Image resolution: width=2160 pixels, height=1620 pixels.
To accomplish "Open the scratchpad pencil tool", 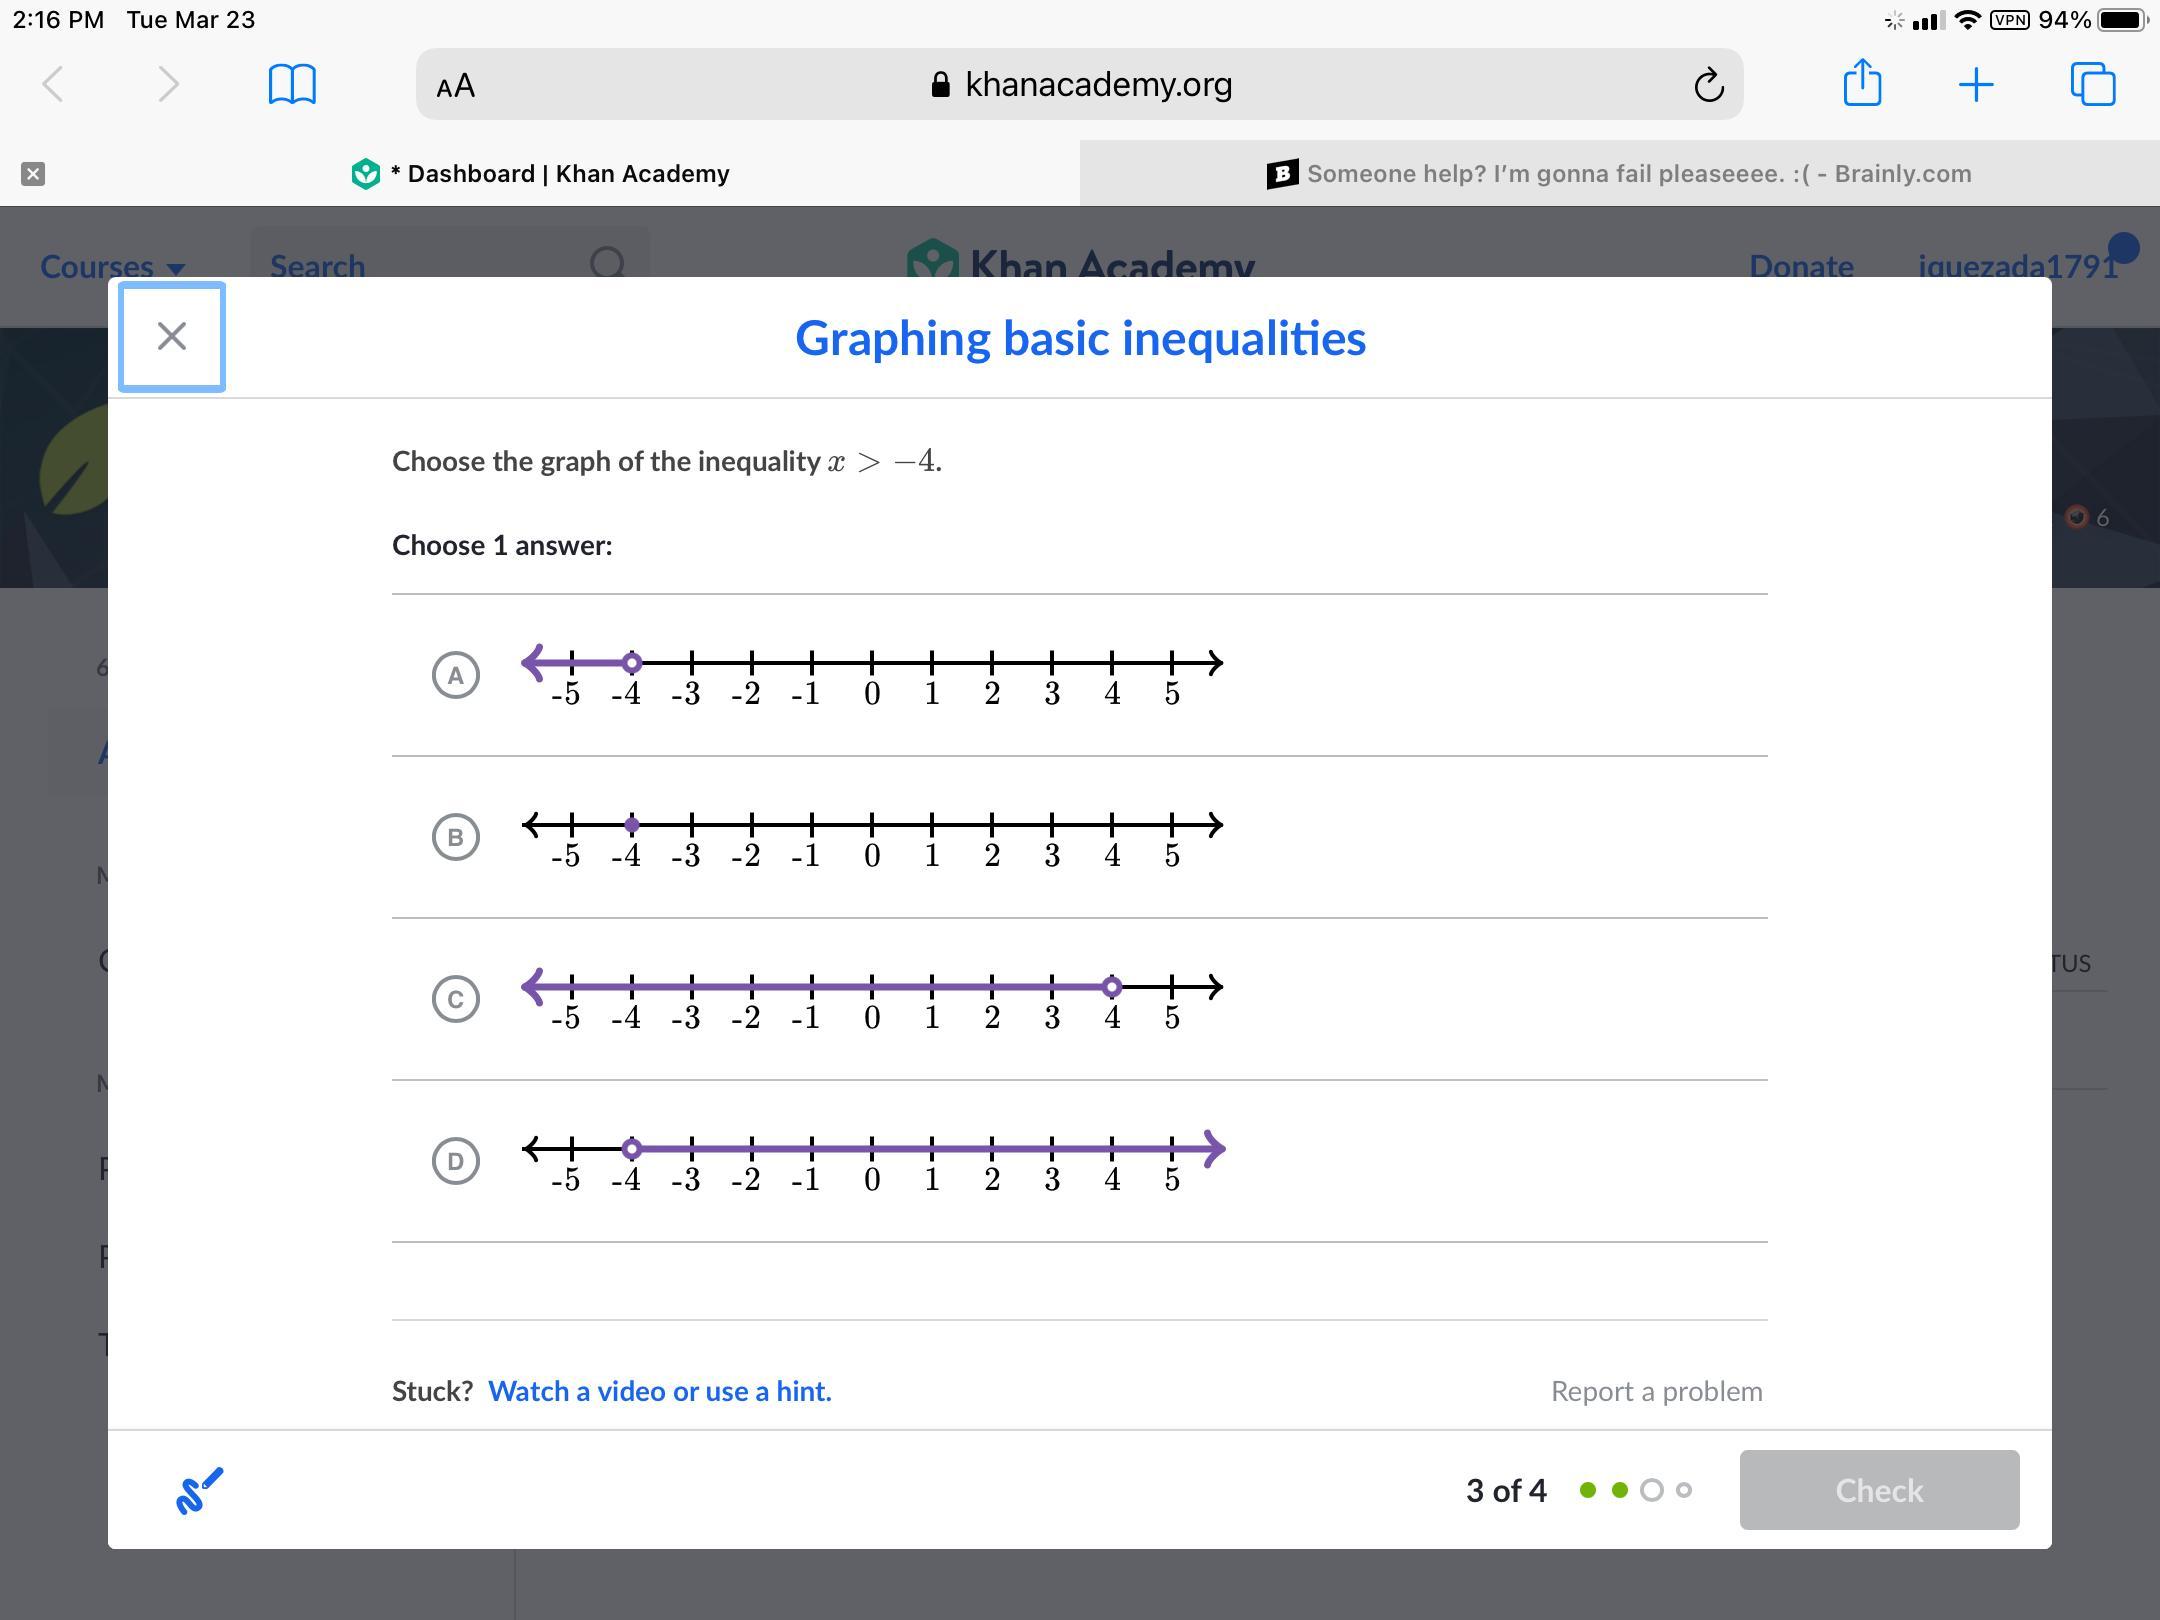I will tap(199, 1490).
